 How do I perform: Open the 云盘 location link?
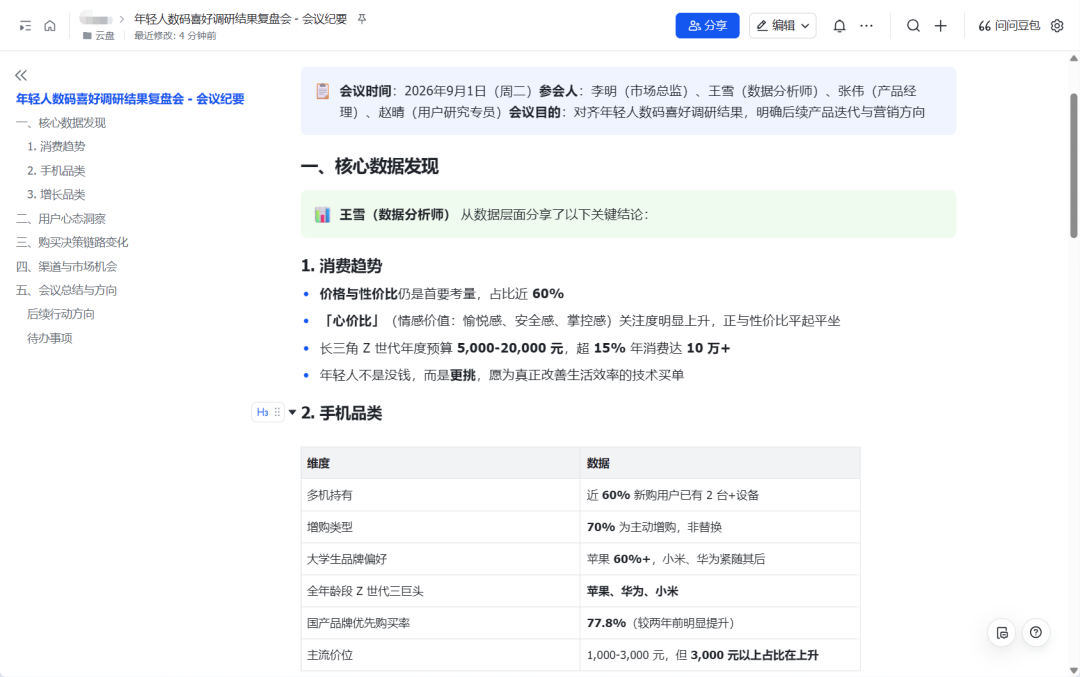[x=105, y=36]
